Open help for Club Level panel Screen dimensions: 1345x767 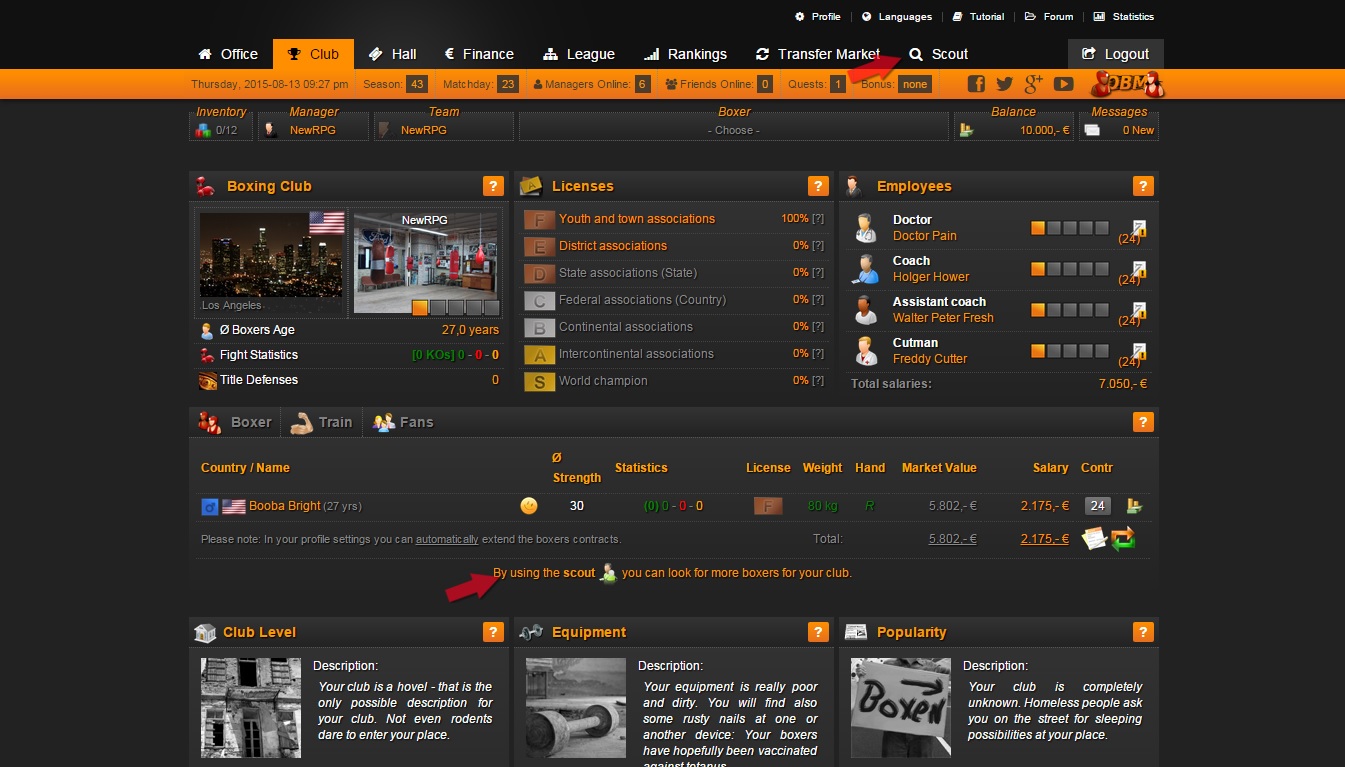[x=493, y=632]
